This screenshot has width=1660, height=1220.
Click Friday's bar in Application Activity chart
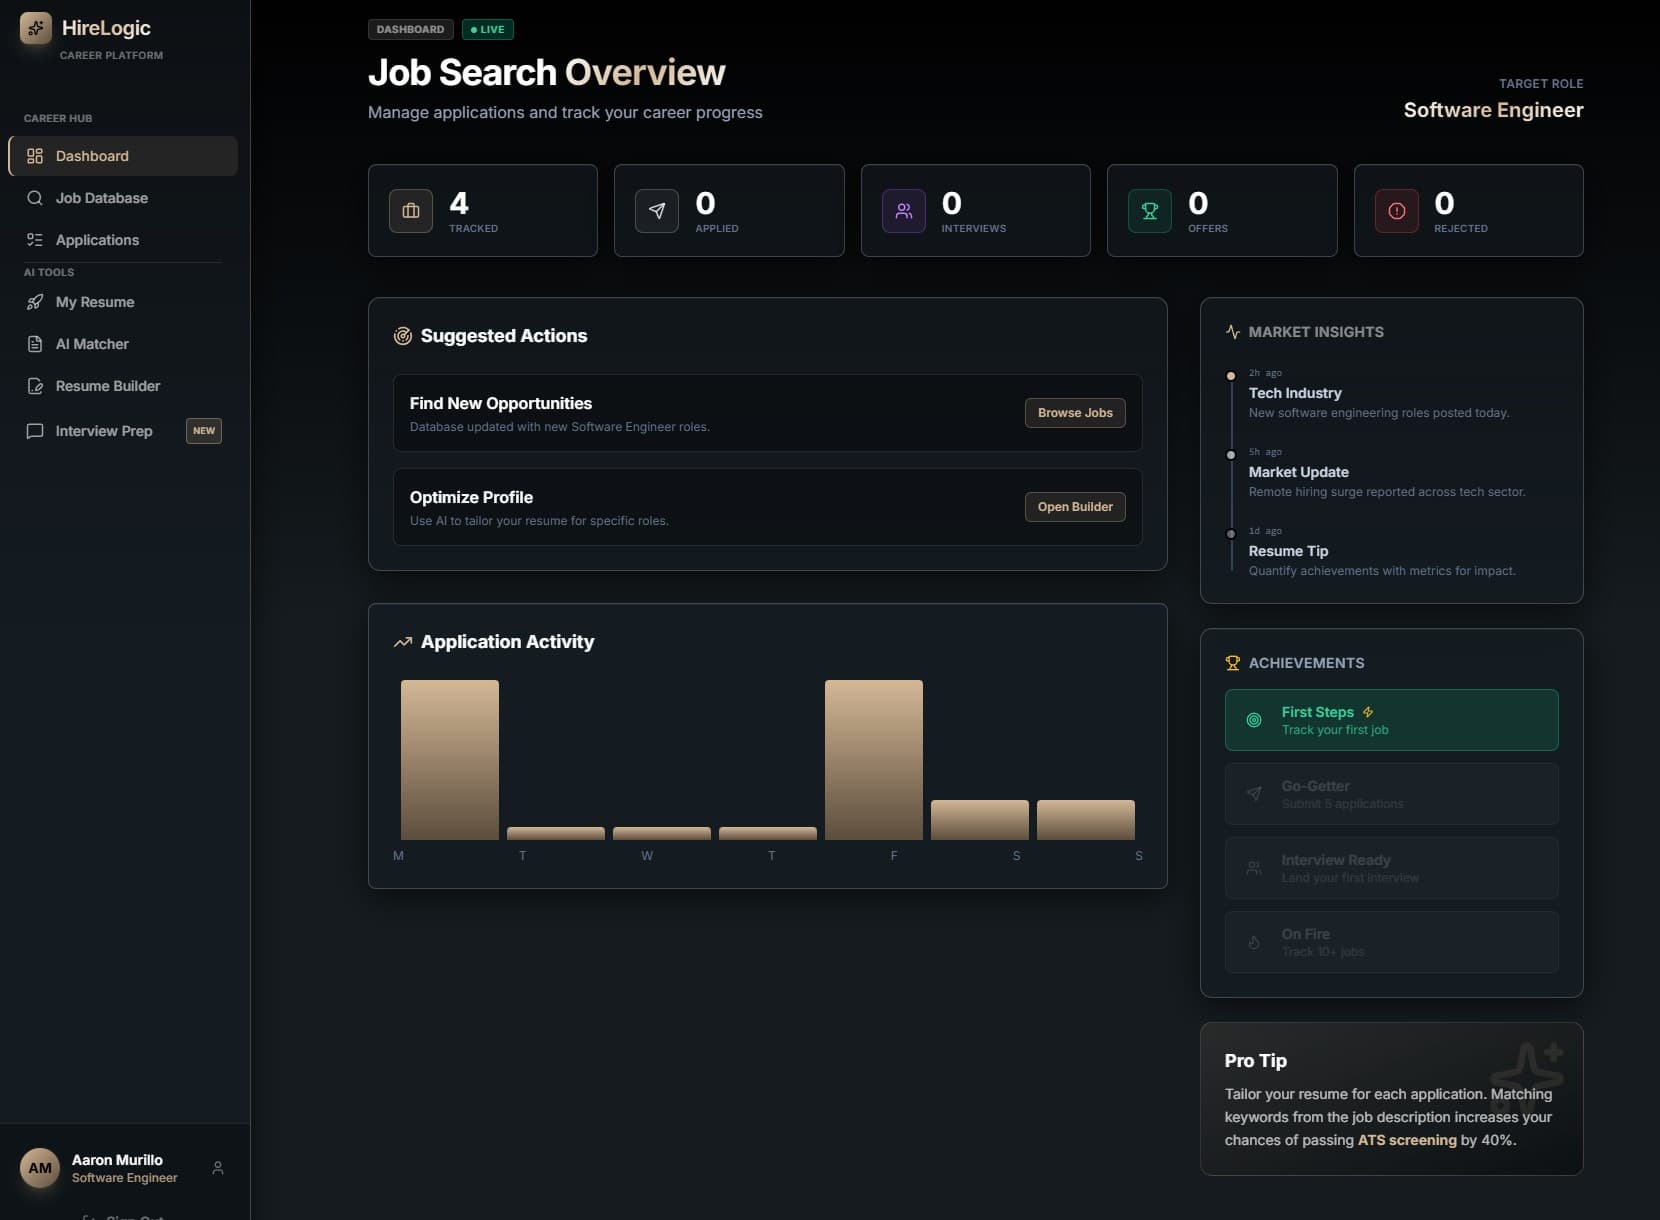click(x=873, y=760)
